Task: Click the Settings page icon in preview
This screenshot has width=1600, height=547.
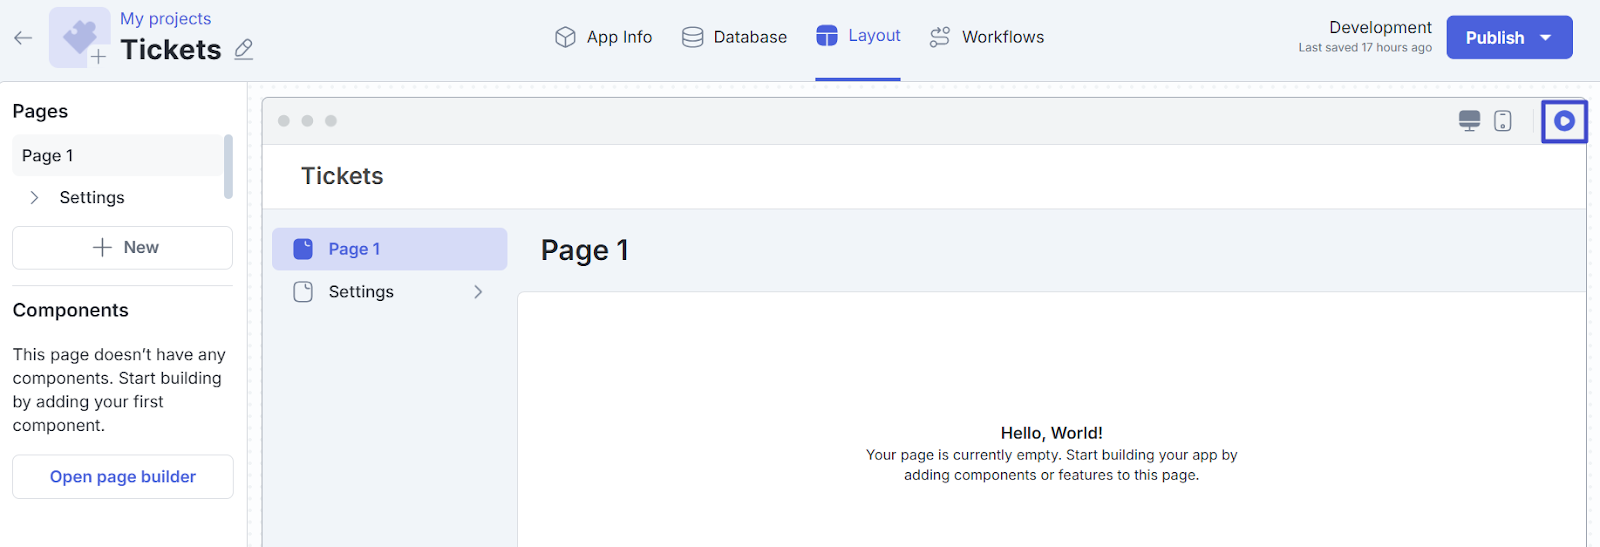Action: (x=303, y=292)
